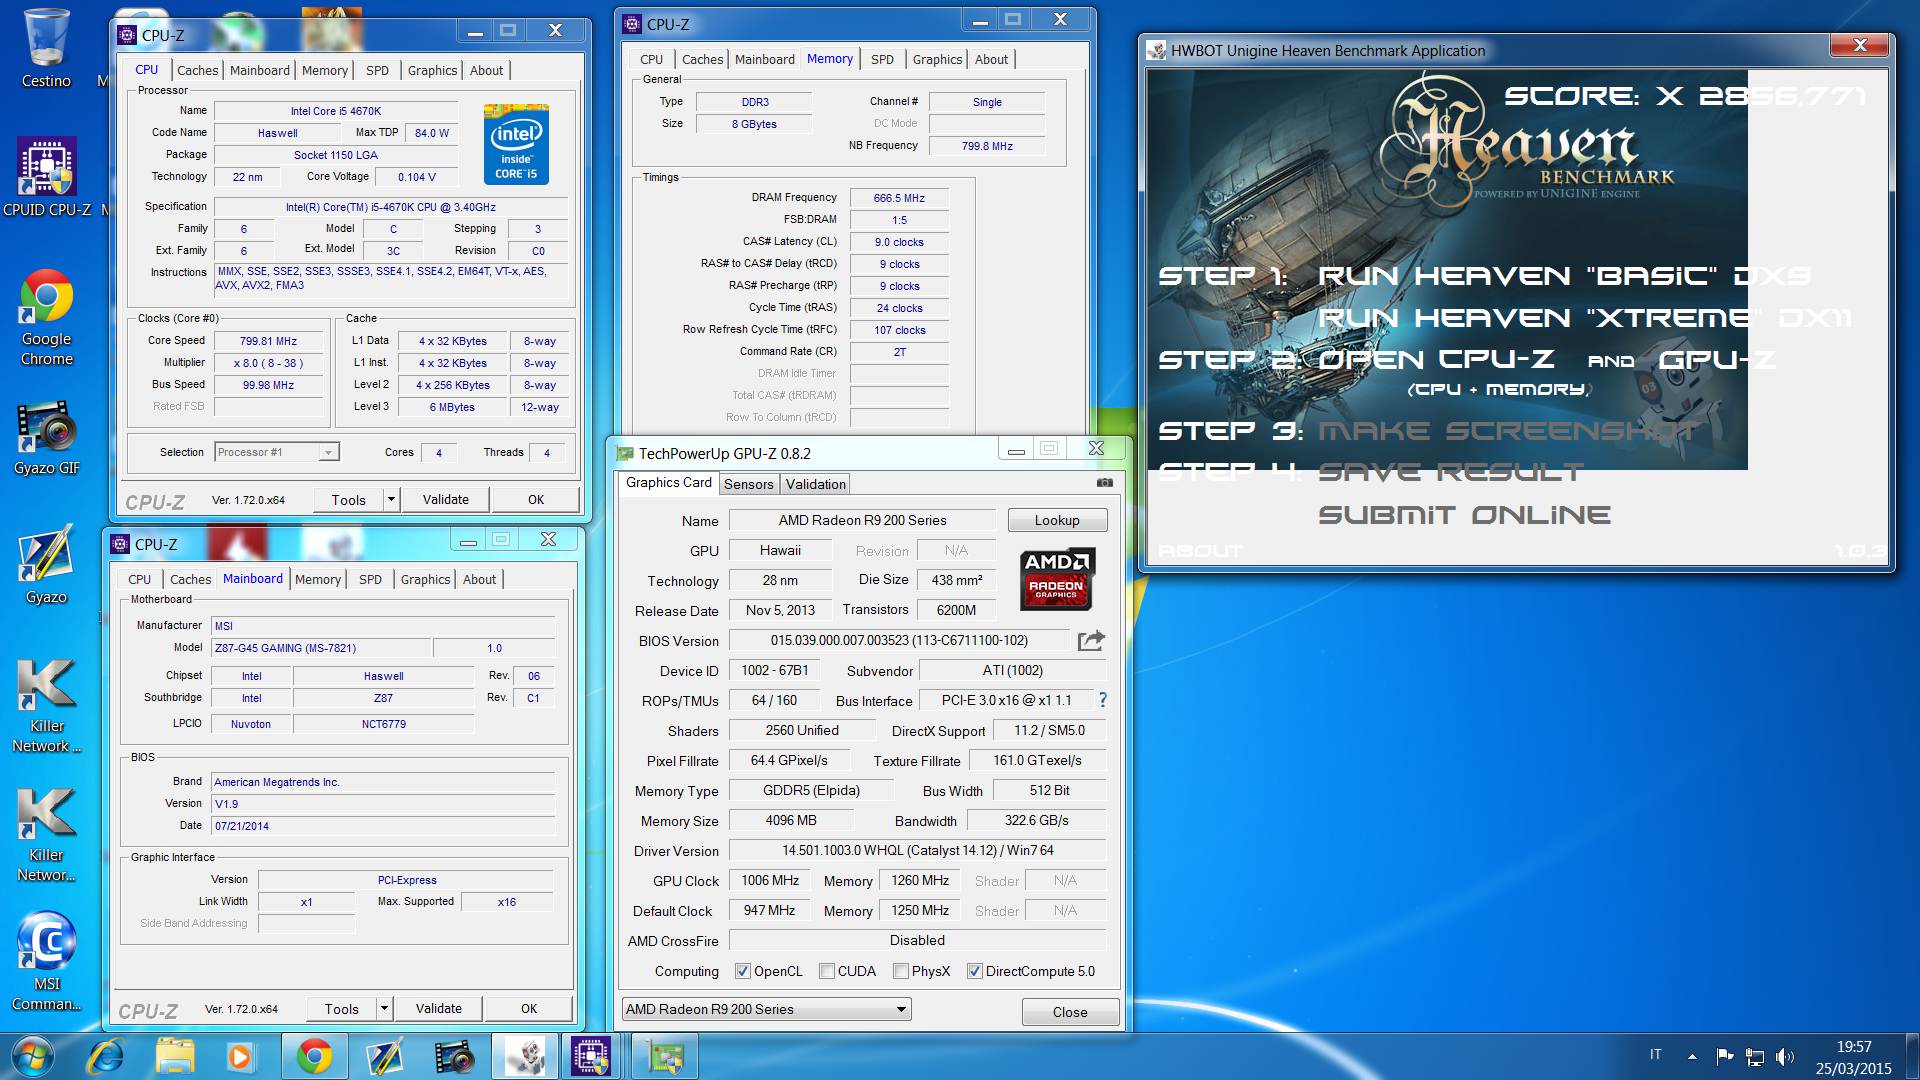Screen dimensions: 1920x1080
Task: Click the BIOS Version field in GPU-Z
Action: coord(899,640)
